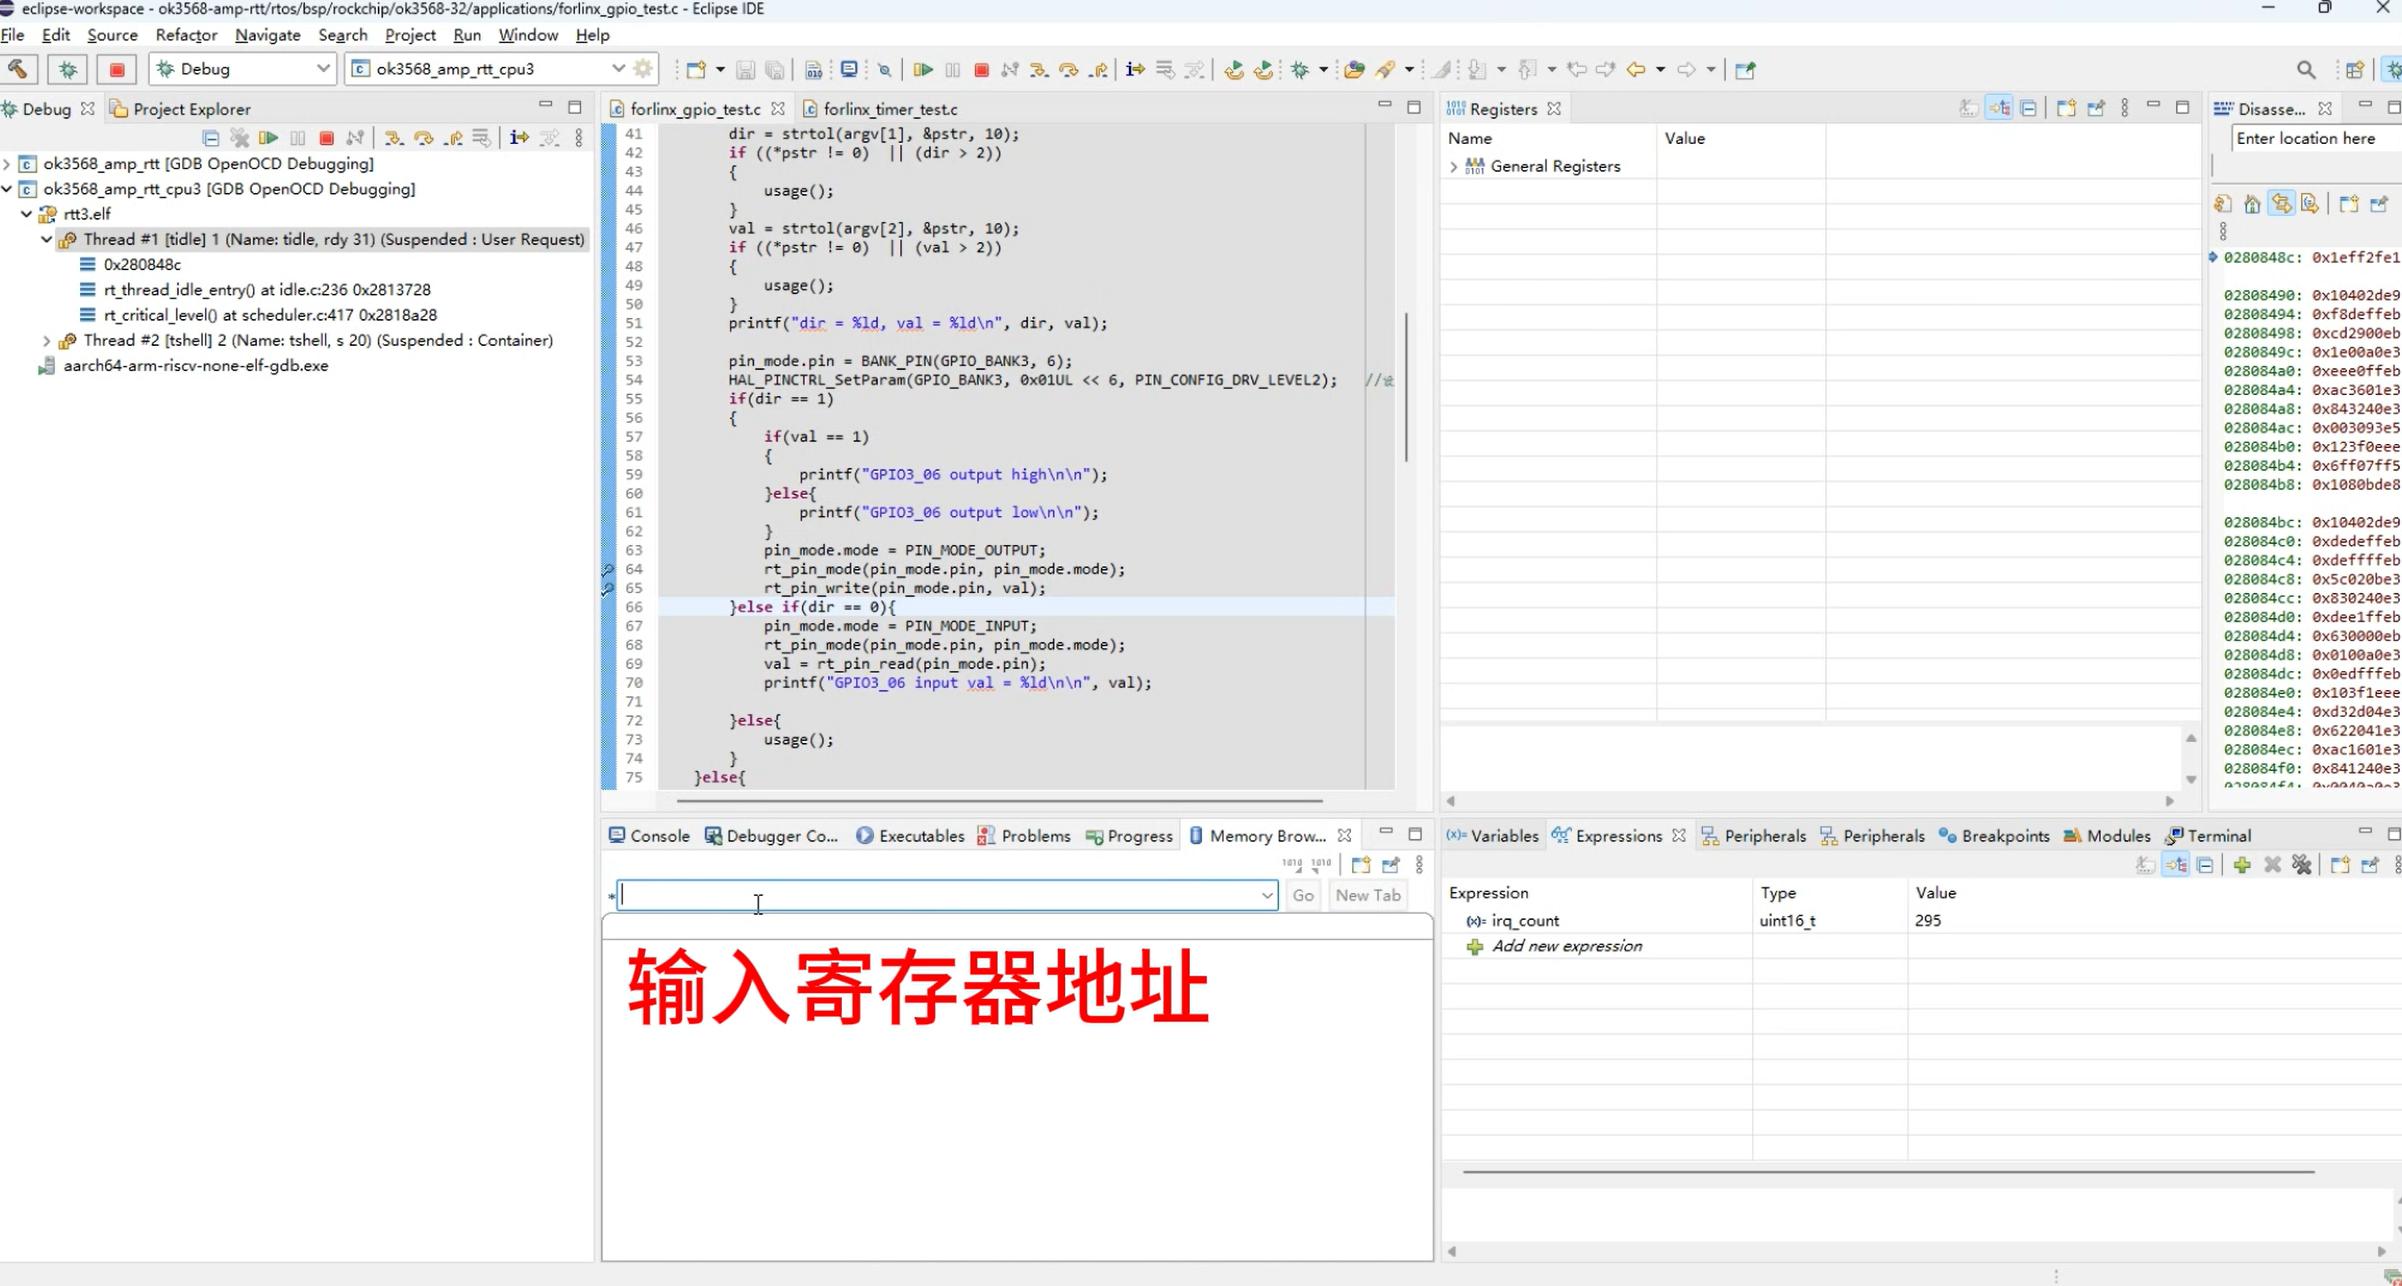Open the ok3568_amp_rtt_cpu3 launch configuration dropdown
Screen dimensions: 2402x1286
(617, 69)
